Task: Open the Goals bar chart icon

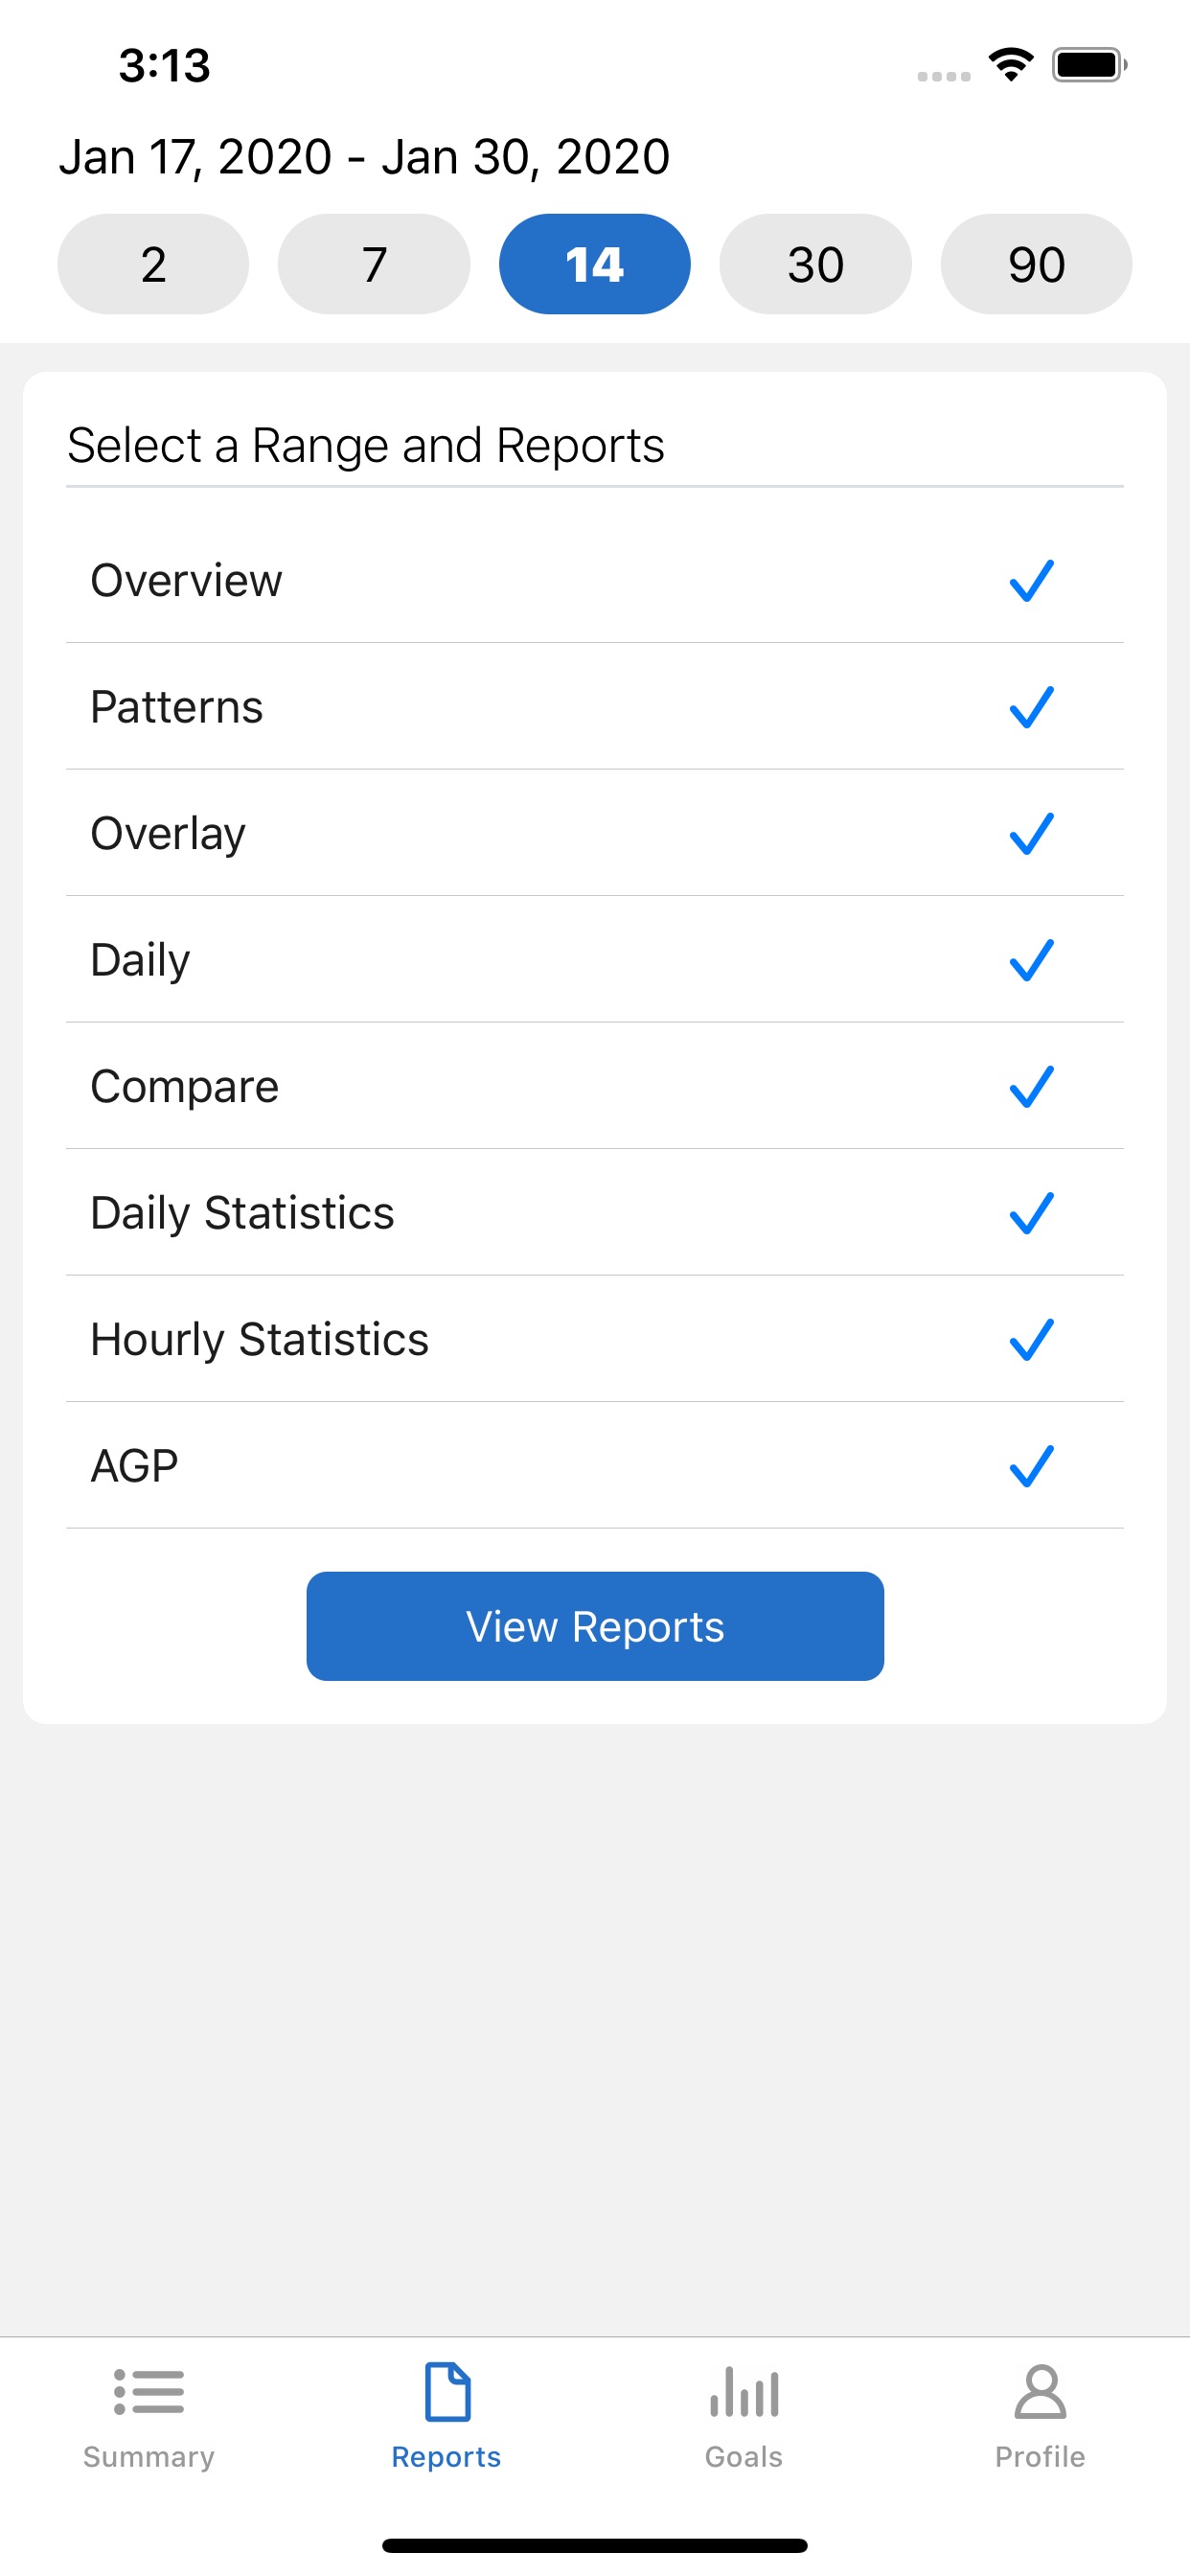Action: tap(744, 2392)
